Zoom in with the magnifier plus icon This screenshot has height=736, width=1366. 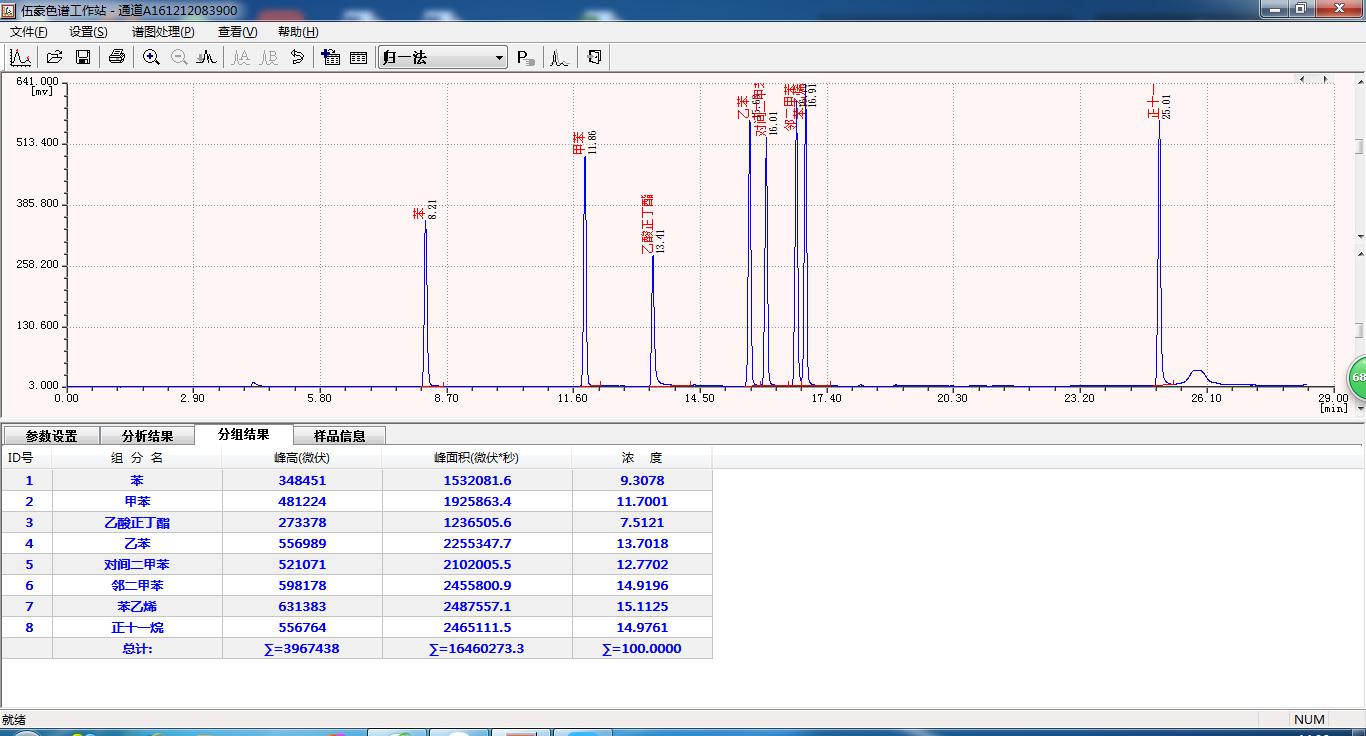point(151,58)
